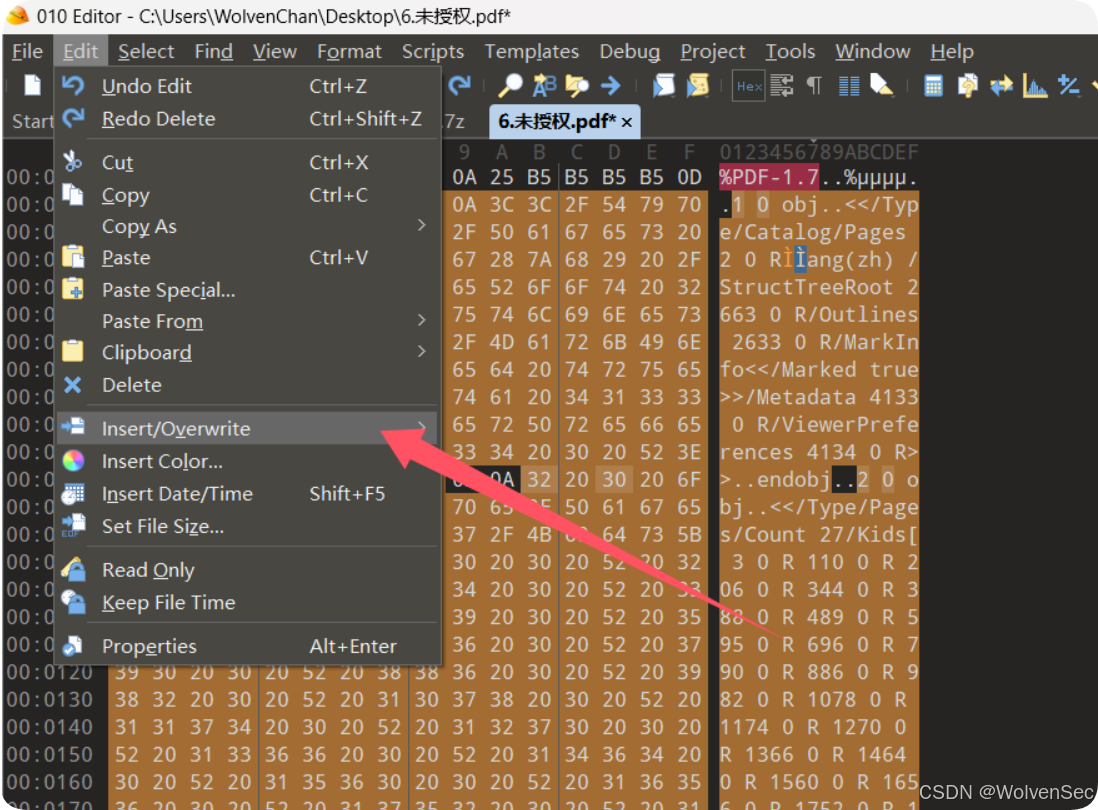This screenshot has width=1098, height=810.
Task: Click the New file icon in toolbar
Action: point(32,85)
